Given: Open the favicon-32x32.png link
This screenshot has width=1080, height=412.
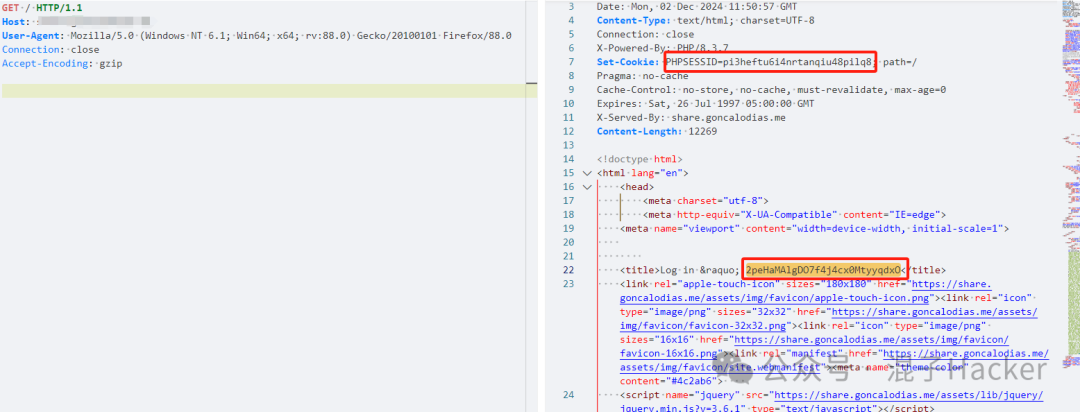Looking at the screenshot, I should 829,319.
